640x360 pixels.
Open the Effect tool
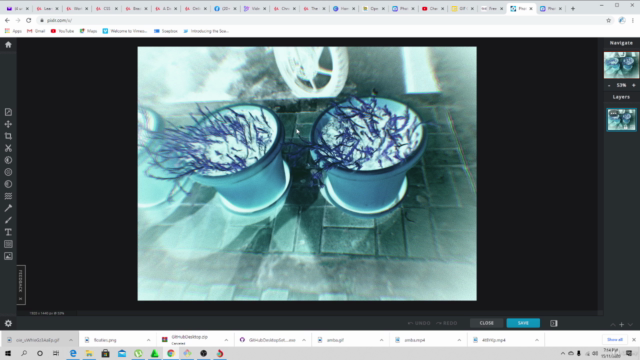click(8, 184)
